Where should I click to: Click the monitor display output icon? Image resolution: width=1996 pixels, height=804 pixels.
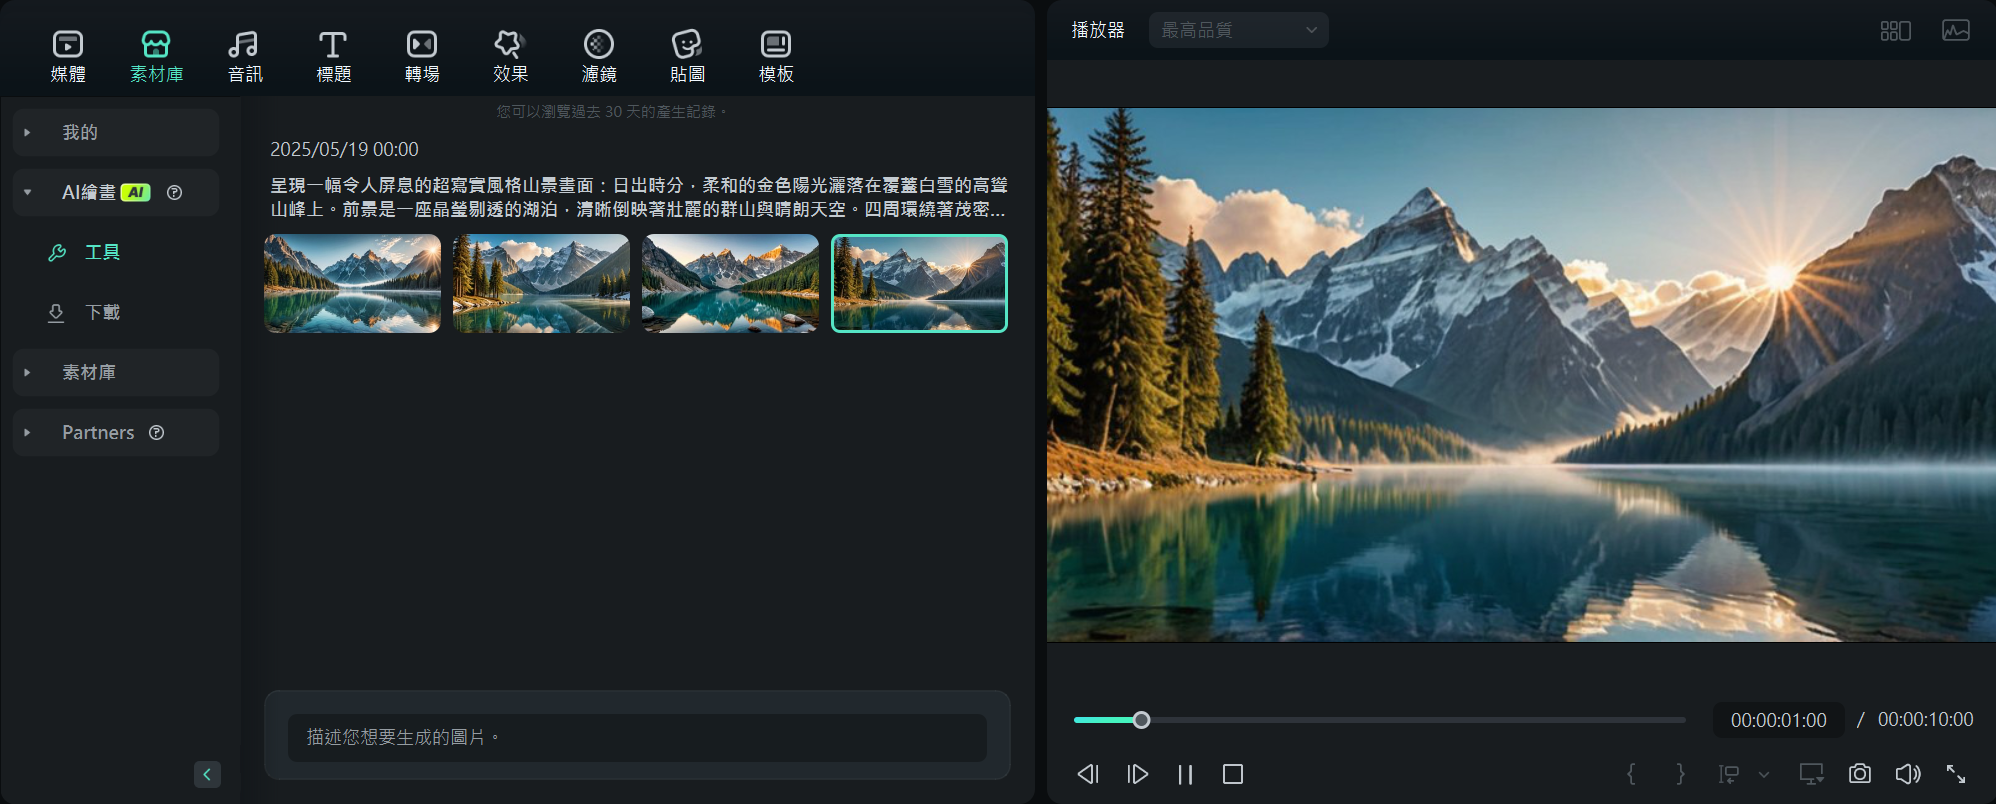pyautogui.click(x=1811, y=774)
